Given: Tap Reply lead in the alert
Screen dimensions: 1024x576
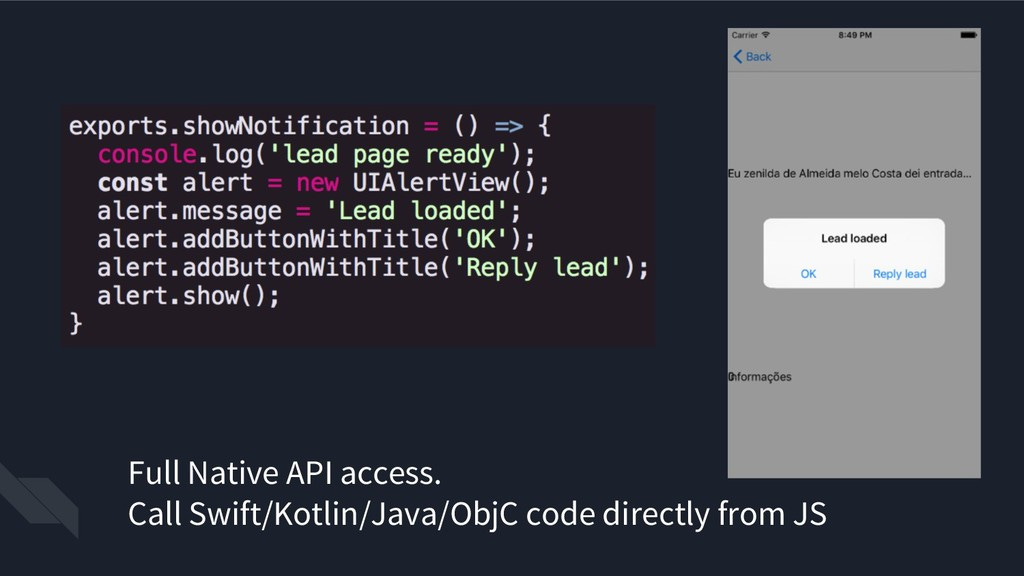Looking at the screenshot, I should (x=899, y=274).
